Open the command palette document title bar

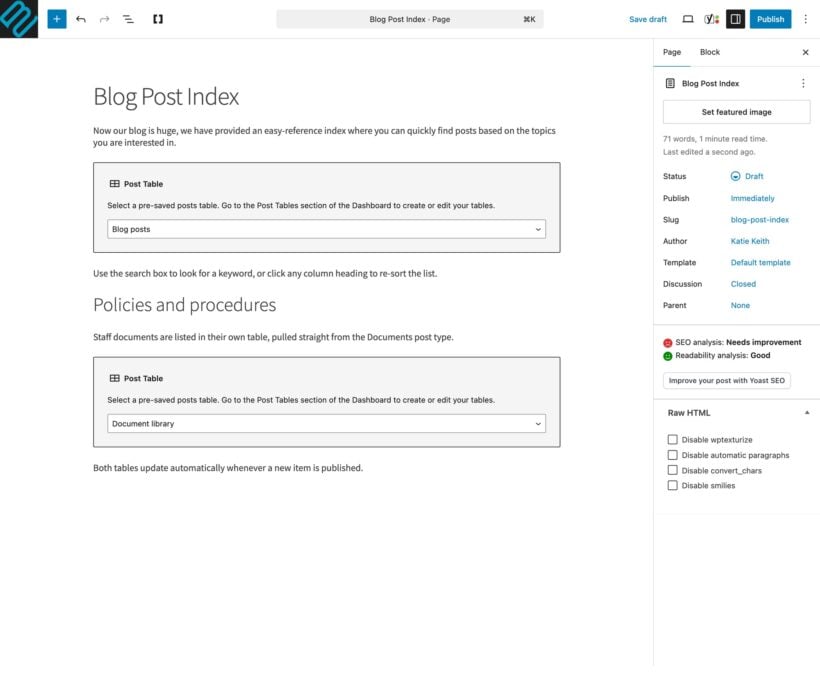409,19
